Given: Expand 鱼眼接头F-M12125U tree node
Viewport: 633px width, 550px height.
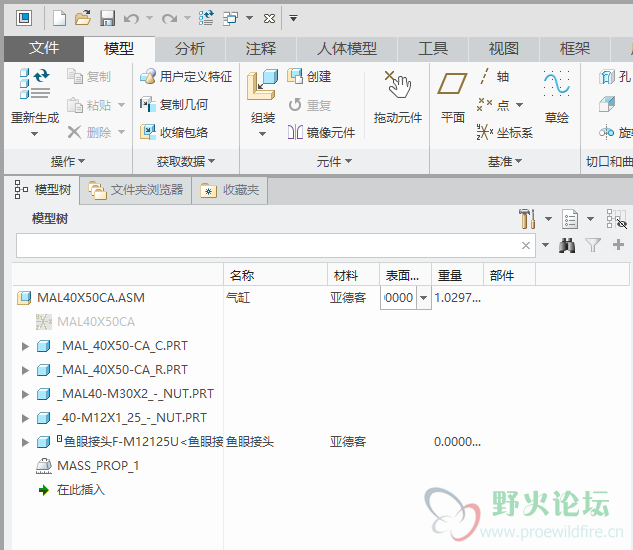Looking at the screenshot, I should 25,442.
